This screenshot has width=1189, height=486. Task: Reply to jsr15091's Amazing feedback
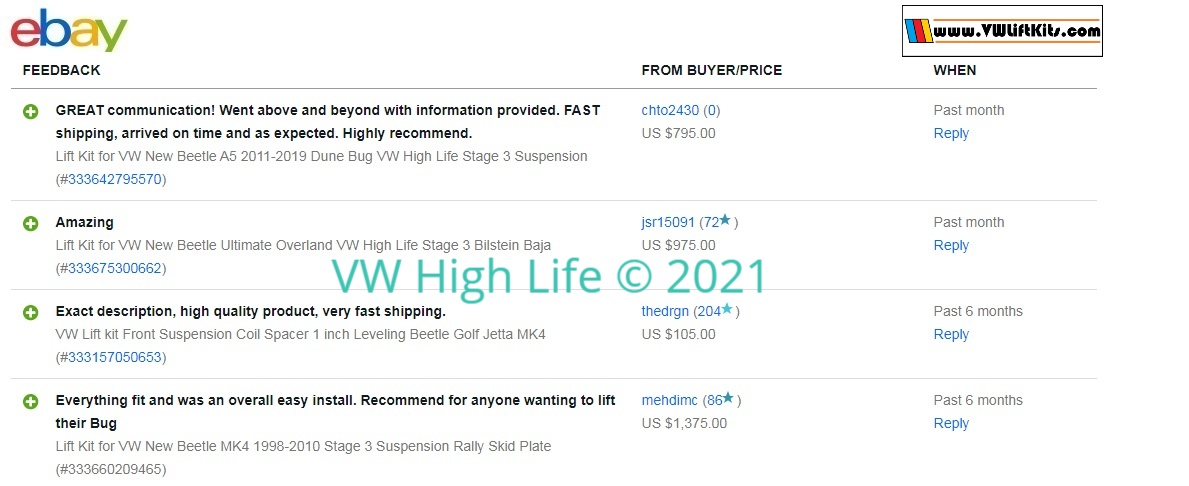click(951, 246)
